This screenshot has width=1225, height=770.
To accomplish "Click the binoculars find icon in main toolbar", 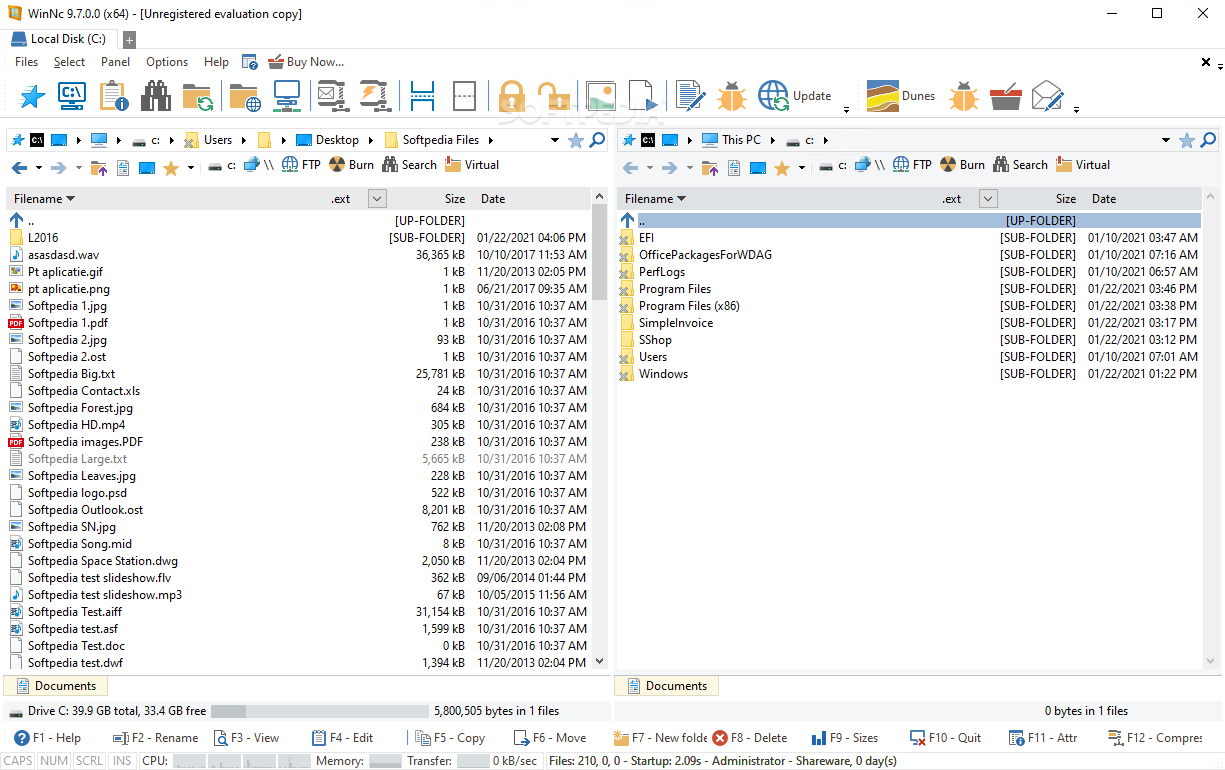I will (155, 96).
